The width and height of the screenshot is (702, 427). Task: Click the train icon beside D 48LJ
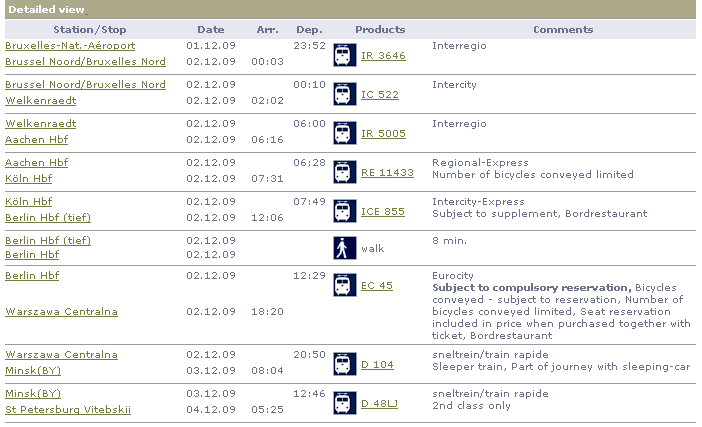[x=344, y=403]
